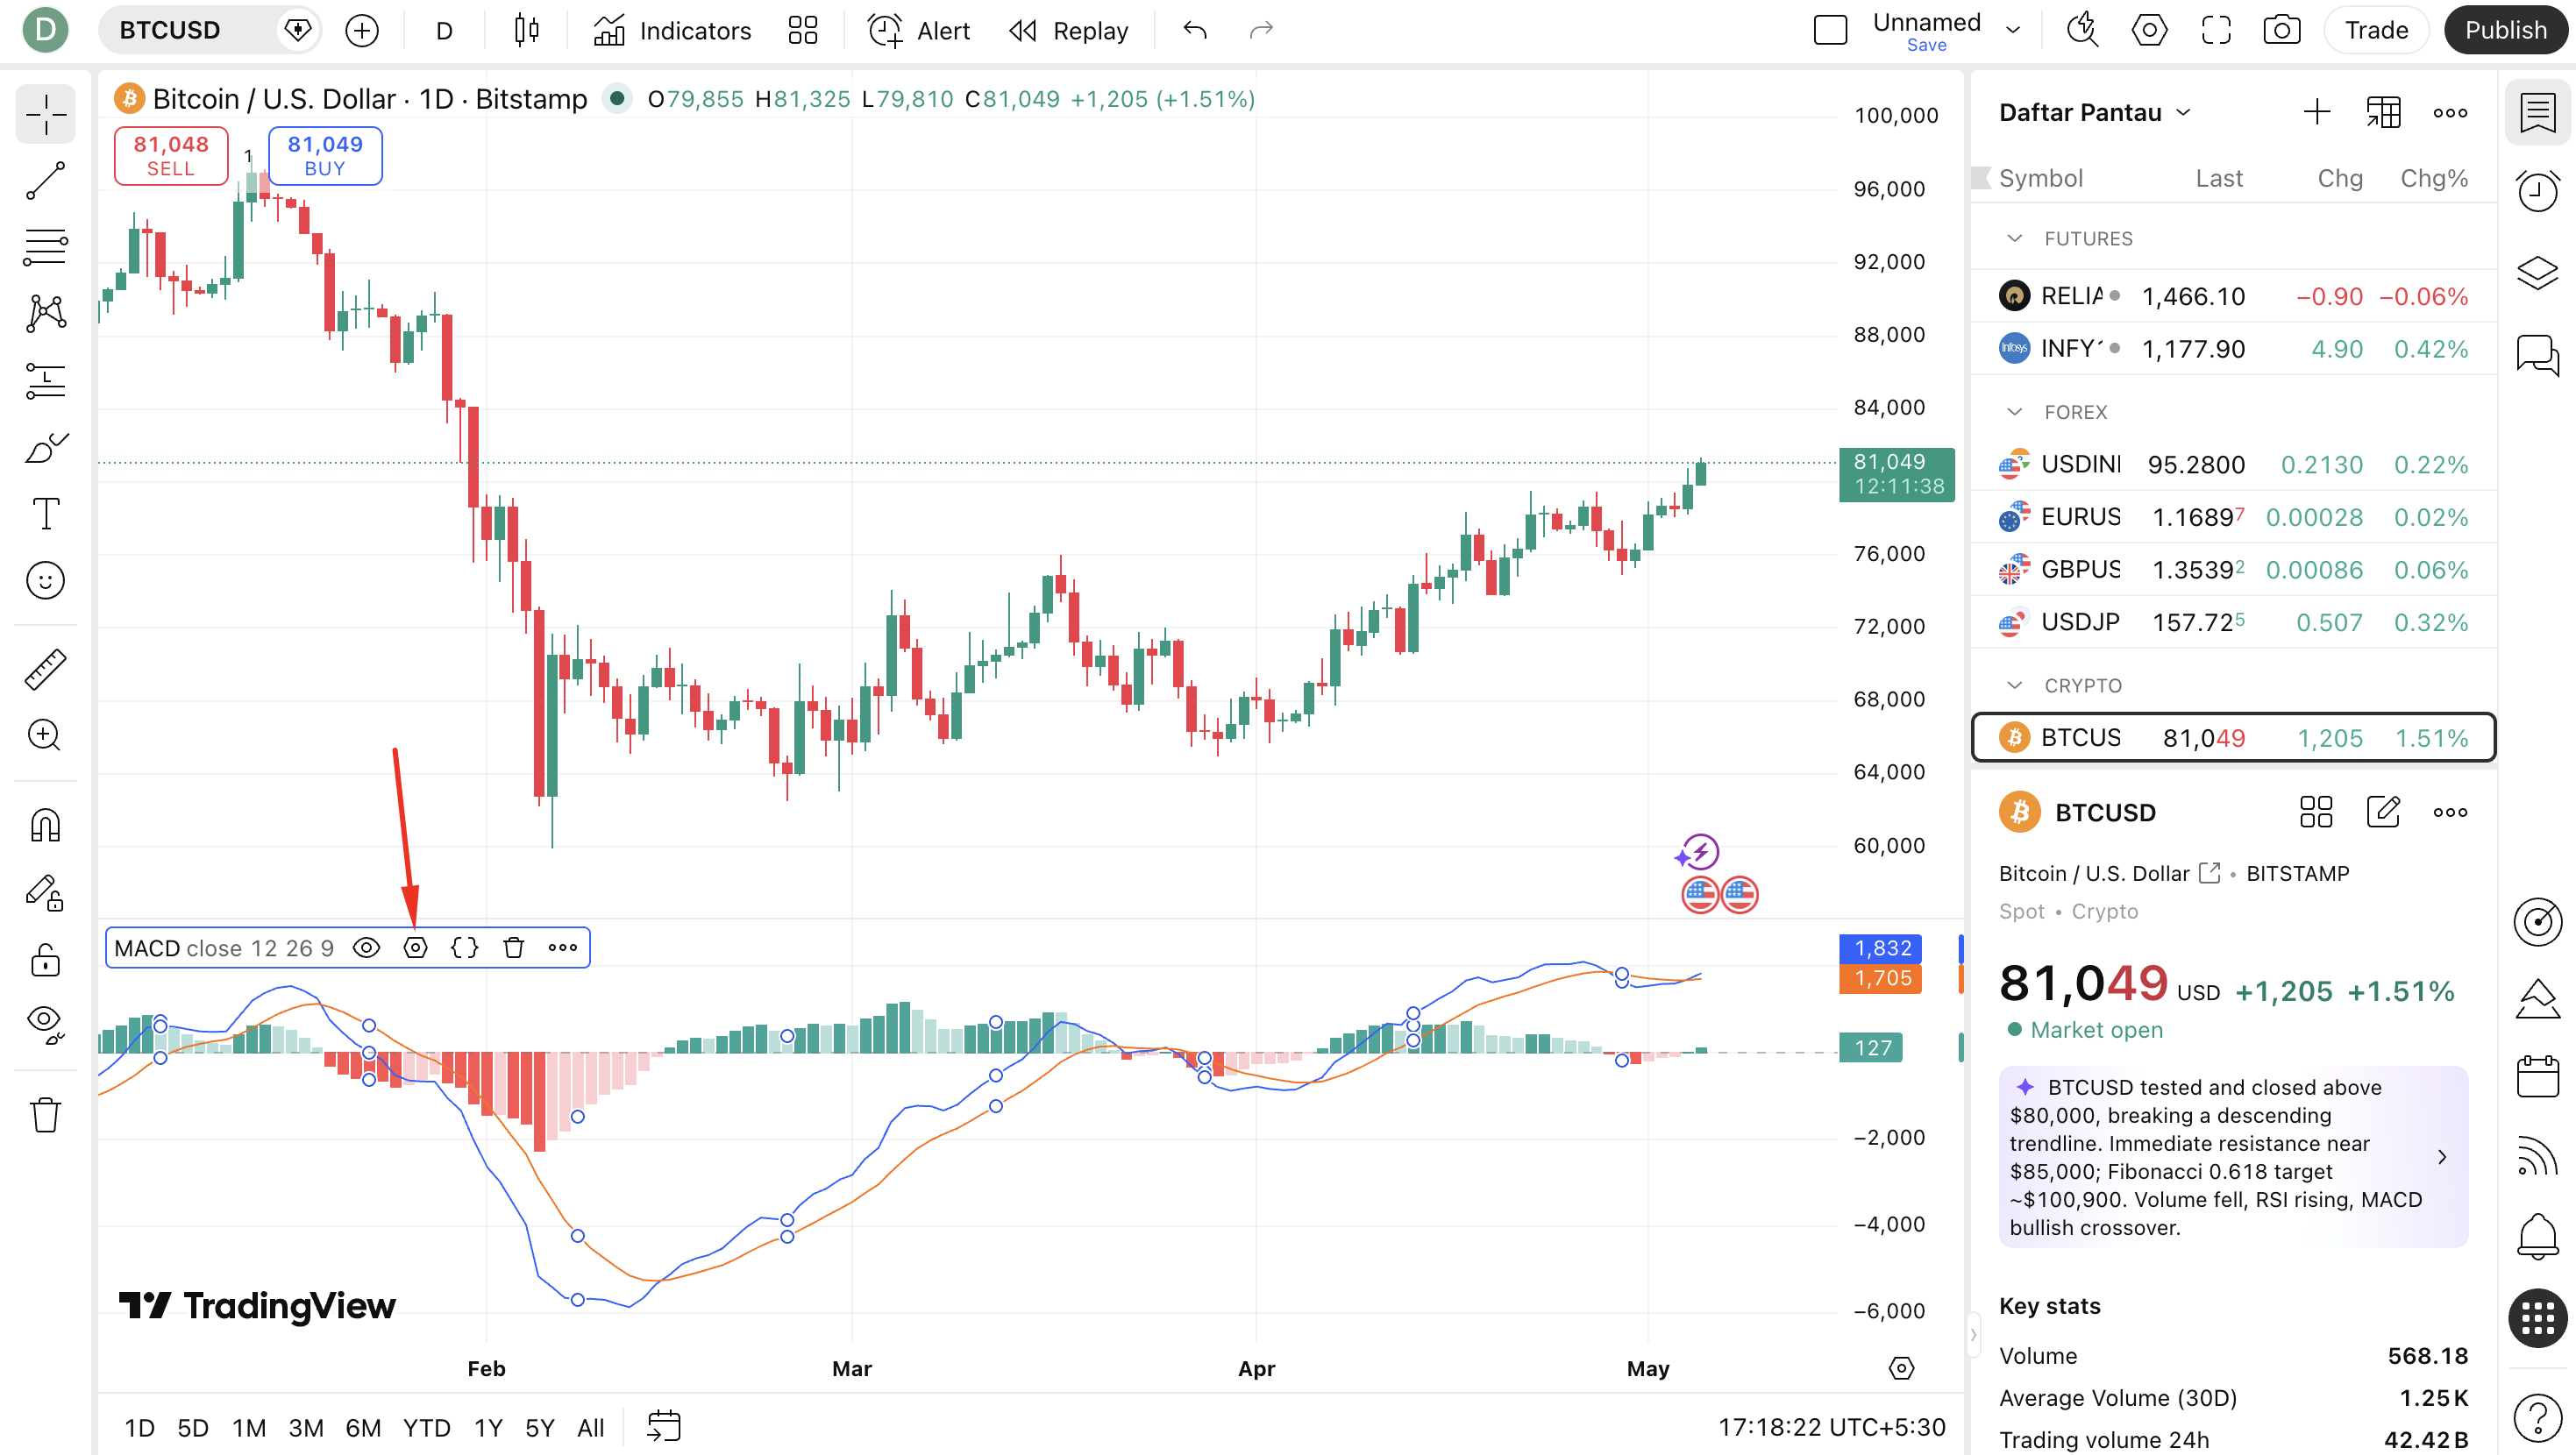
Task: Select the YTD date range
Action: point(427,1427)
